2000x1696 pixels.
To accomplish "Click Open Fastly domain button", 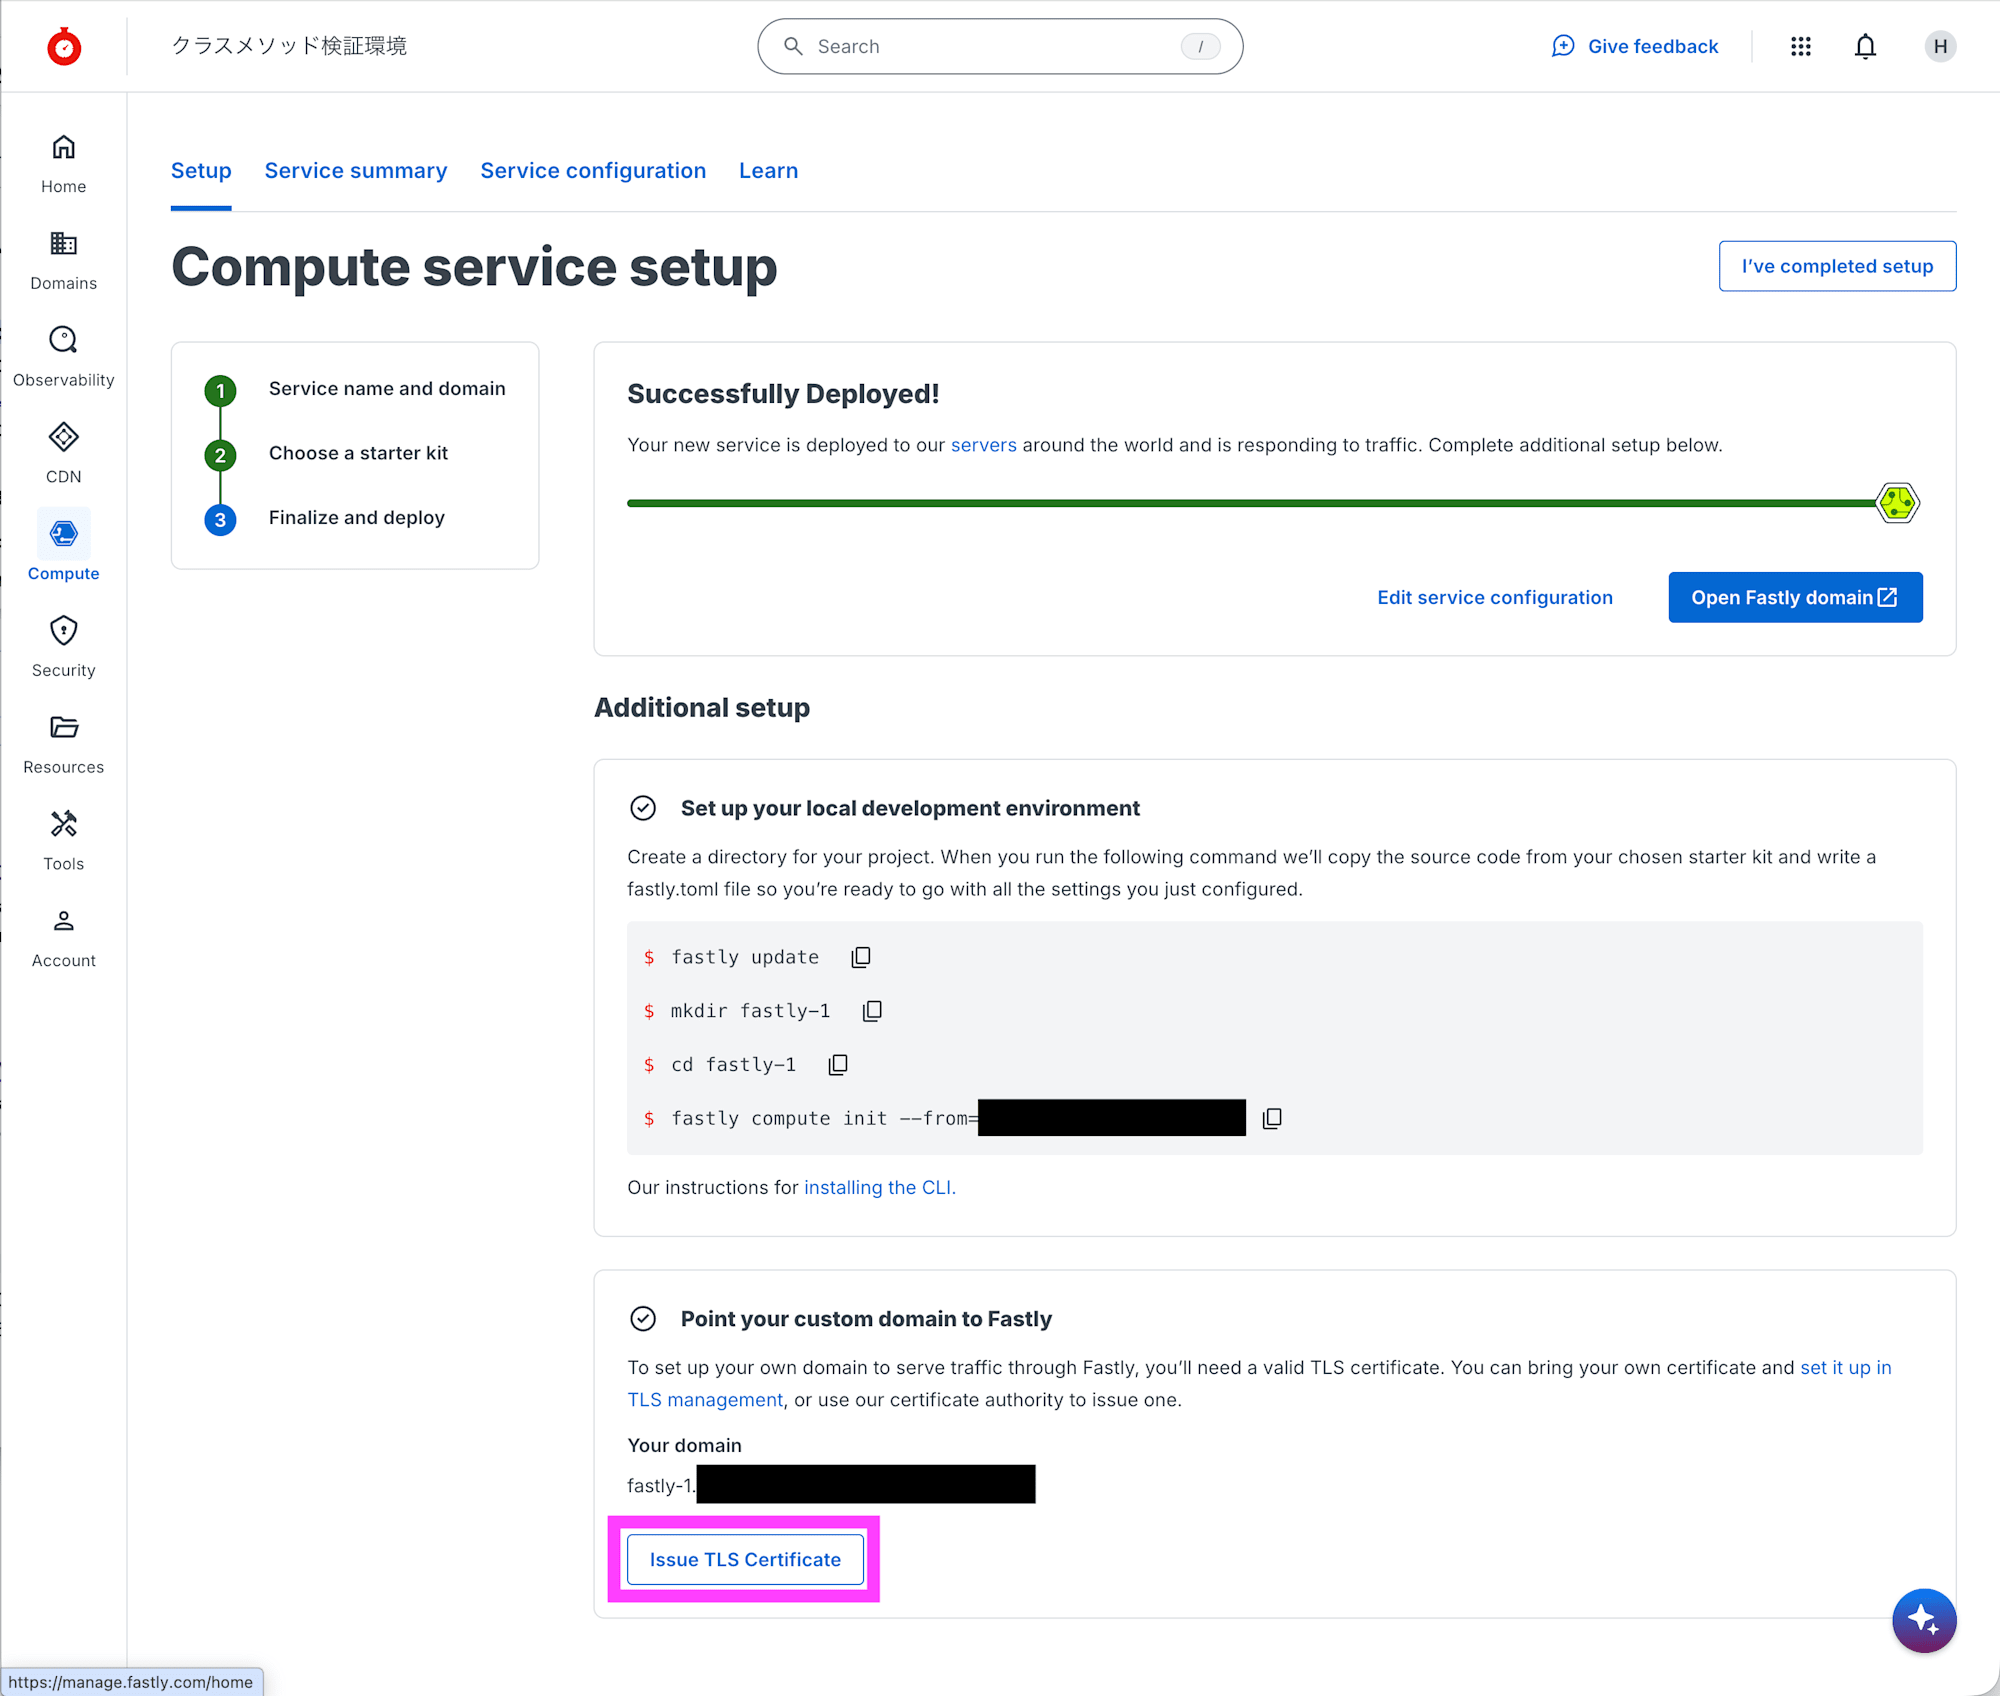I will (x=1795, y=597).
